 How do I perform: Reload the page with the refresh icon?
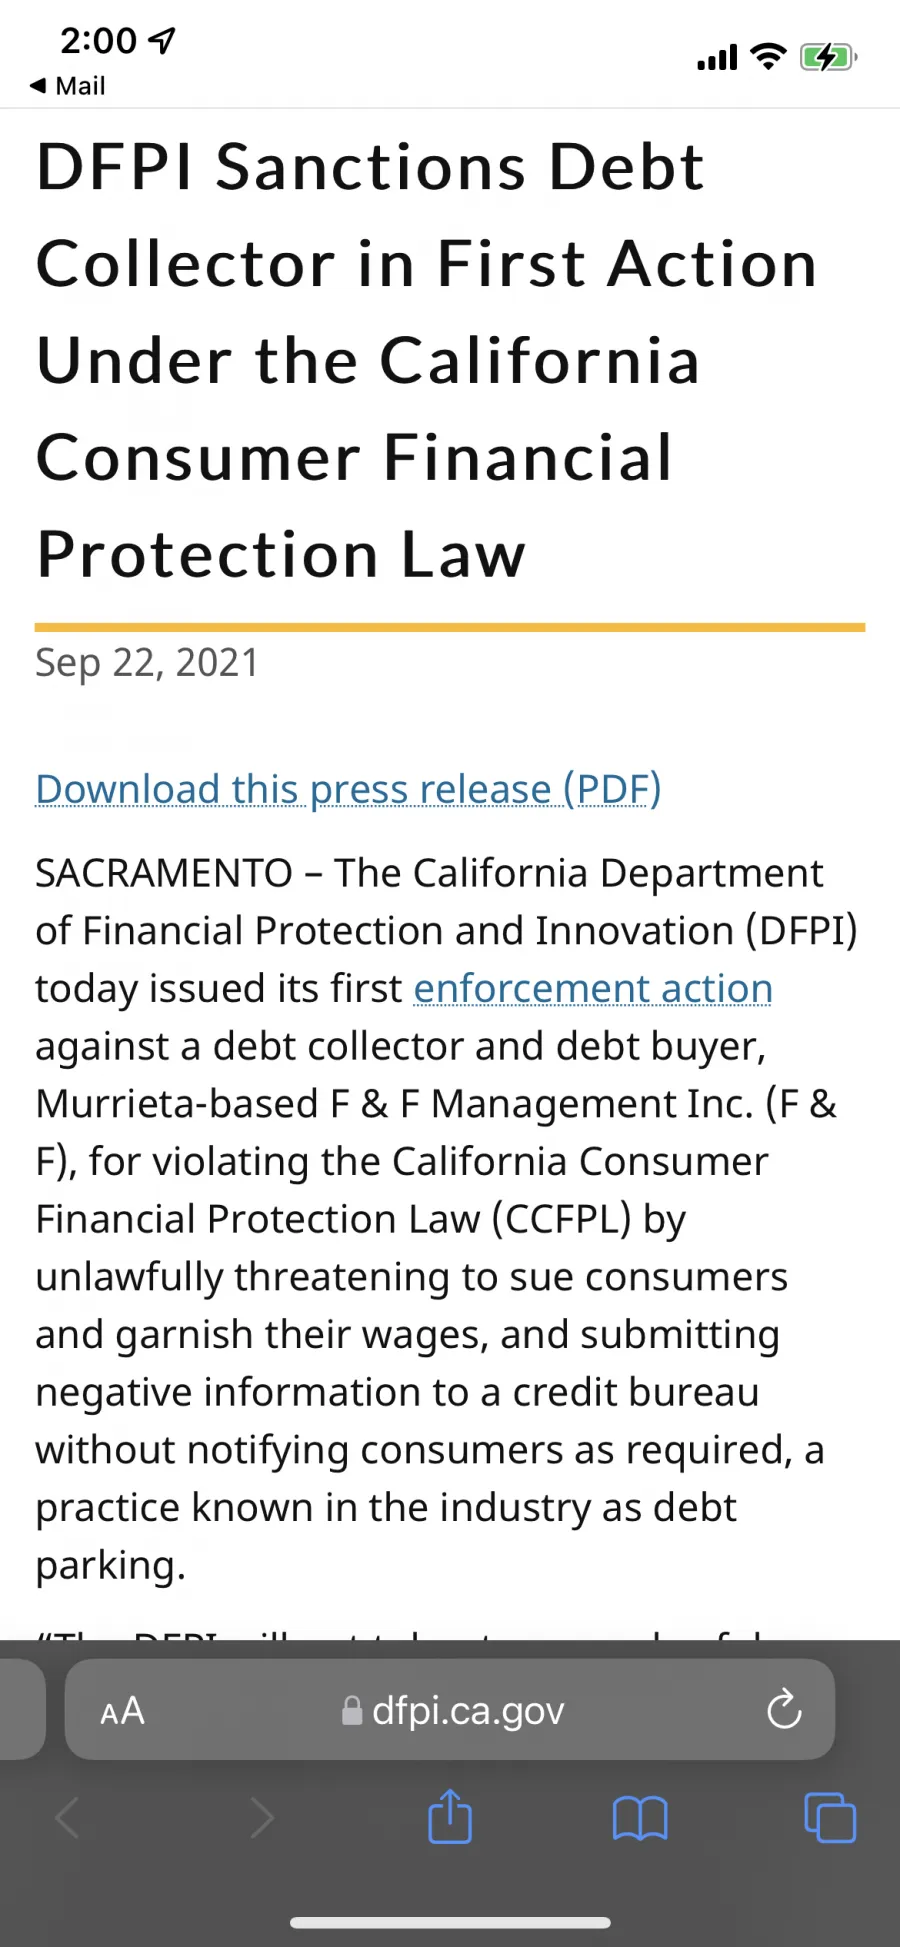(784, 1709)
